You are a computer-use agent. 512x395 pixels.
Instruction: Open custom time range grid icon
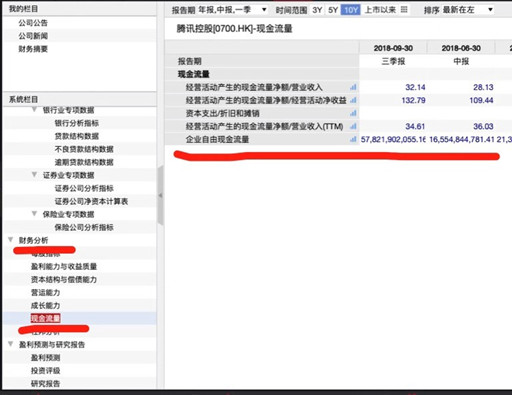point(404,10)
